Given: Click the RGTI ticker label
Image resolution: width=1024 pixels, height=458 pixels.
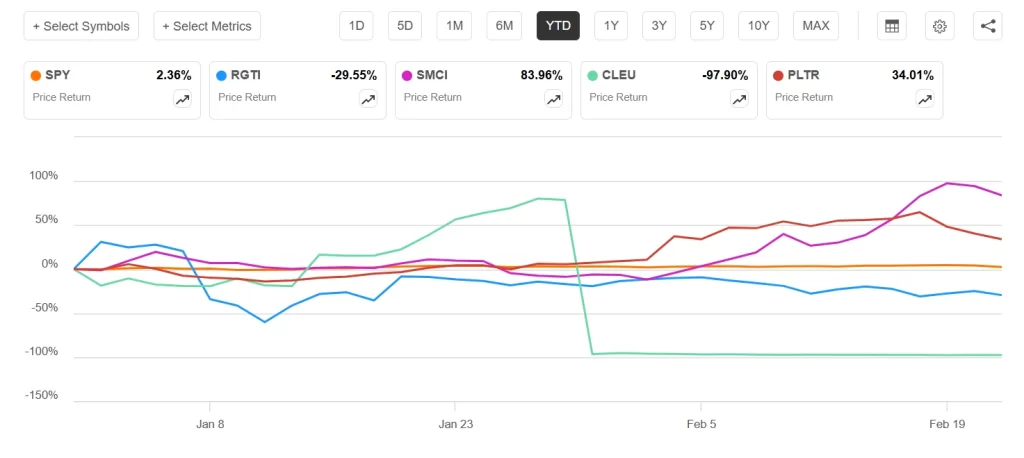Looking at the screenshot, I should [x=244, y=76].
